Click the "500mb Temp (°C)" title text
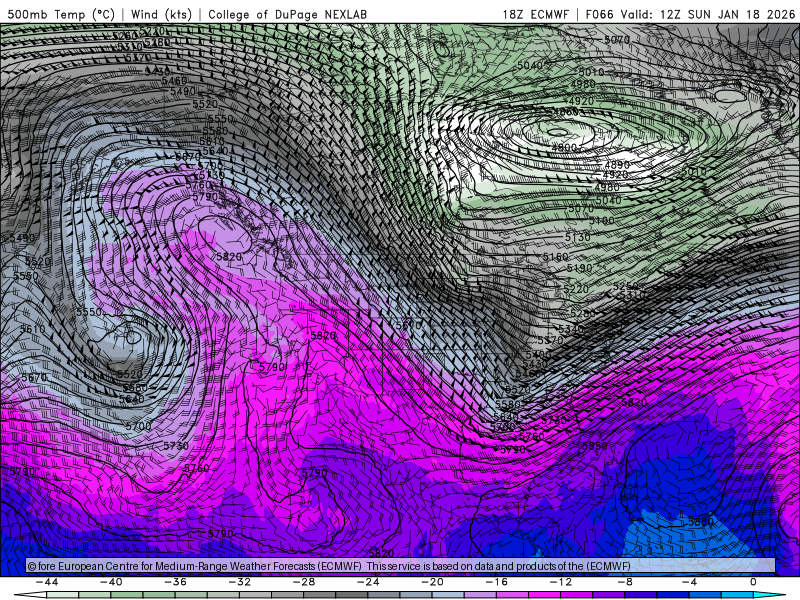The width and height of the screenshot is (800, 600). click(61, 14)
